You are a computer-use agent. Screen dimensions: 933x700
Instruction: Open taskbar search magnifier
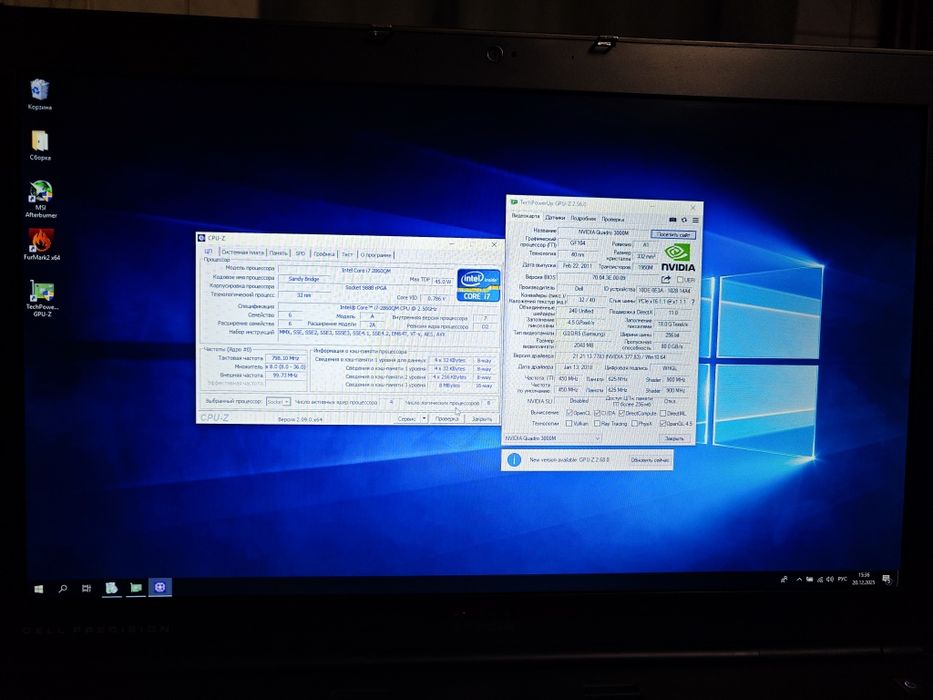(x=62, y=588)
